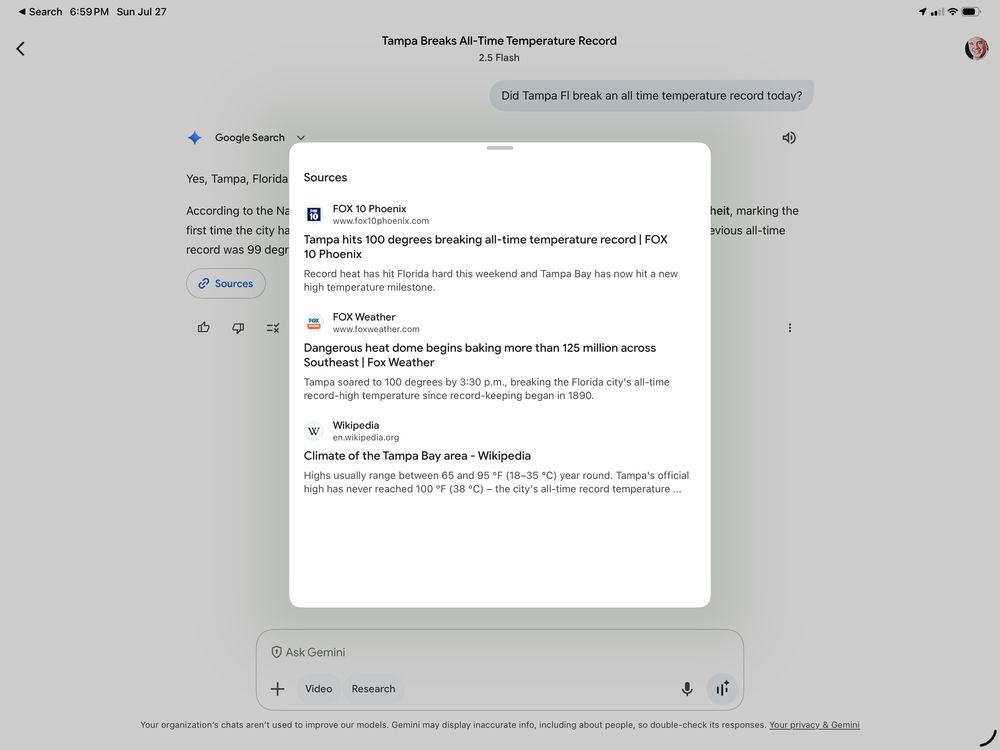Open the user profile avatar
Image resolution: width=1000 pixels, height=750 pixels.
tap(976, 48)
